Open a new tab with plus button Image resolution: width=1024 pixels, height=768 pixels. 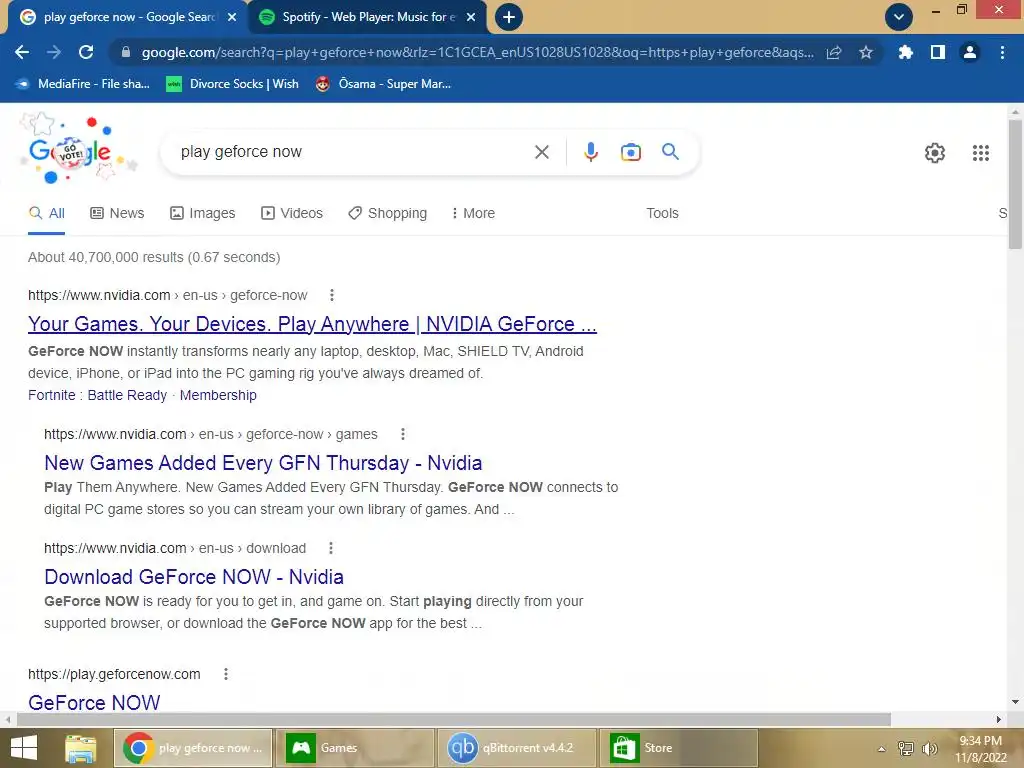509,17
